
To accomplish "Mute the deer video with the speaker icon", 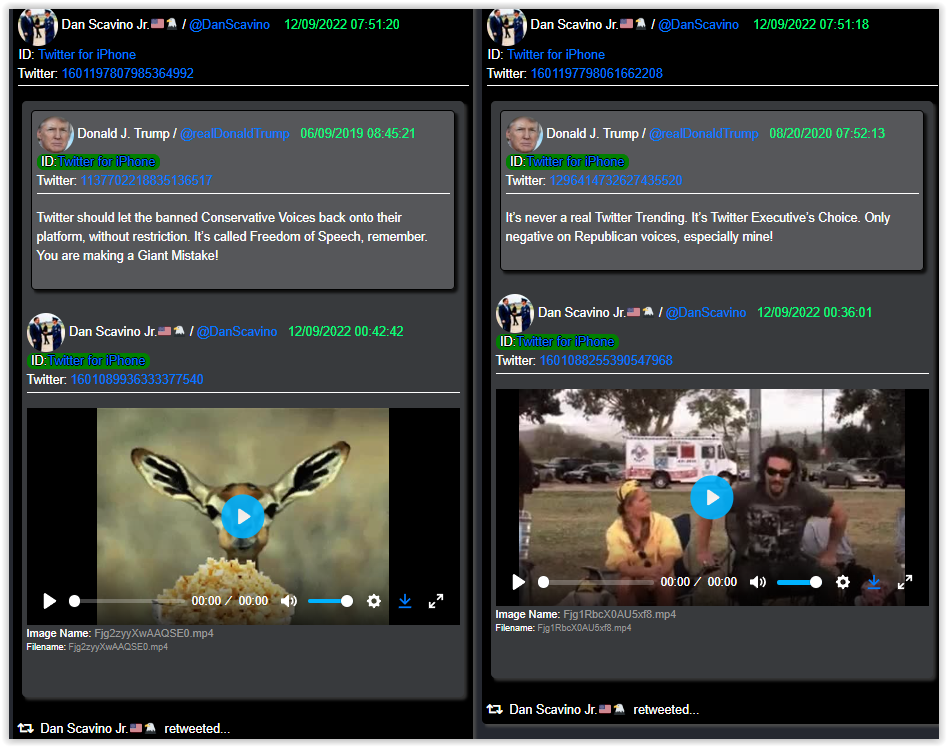I will 289,601.
